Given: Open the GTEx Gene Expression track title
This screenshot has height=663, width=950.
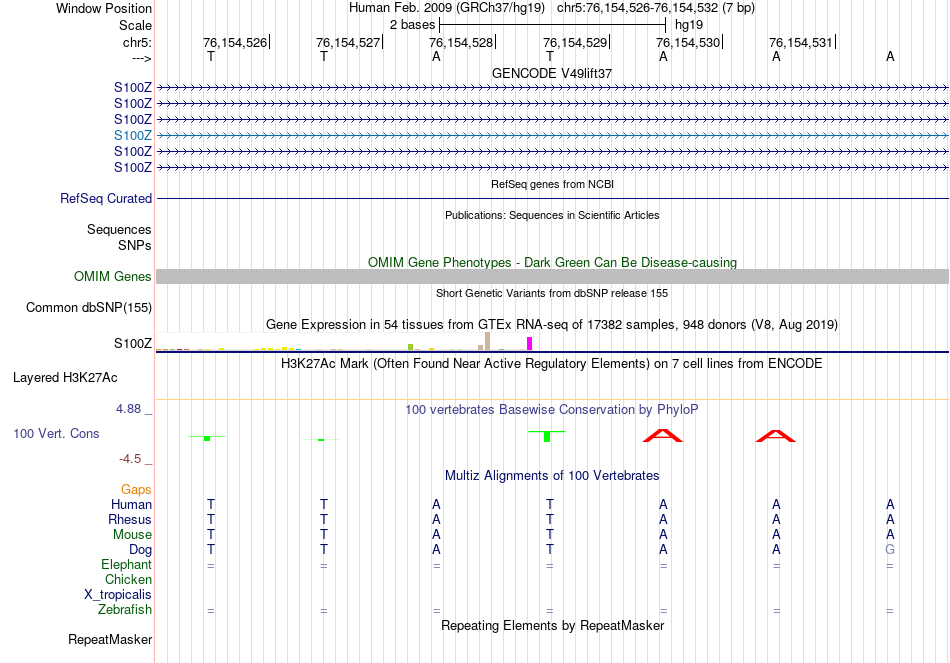Looking at the screenshot, I should tap(552, 325).
